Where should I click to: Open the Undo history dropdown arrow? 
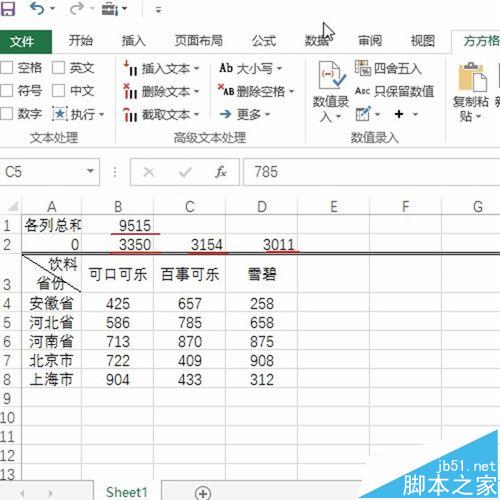pos(53,8)
